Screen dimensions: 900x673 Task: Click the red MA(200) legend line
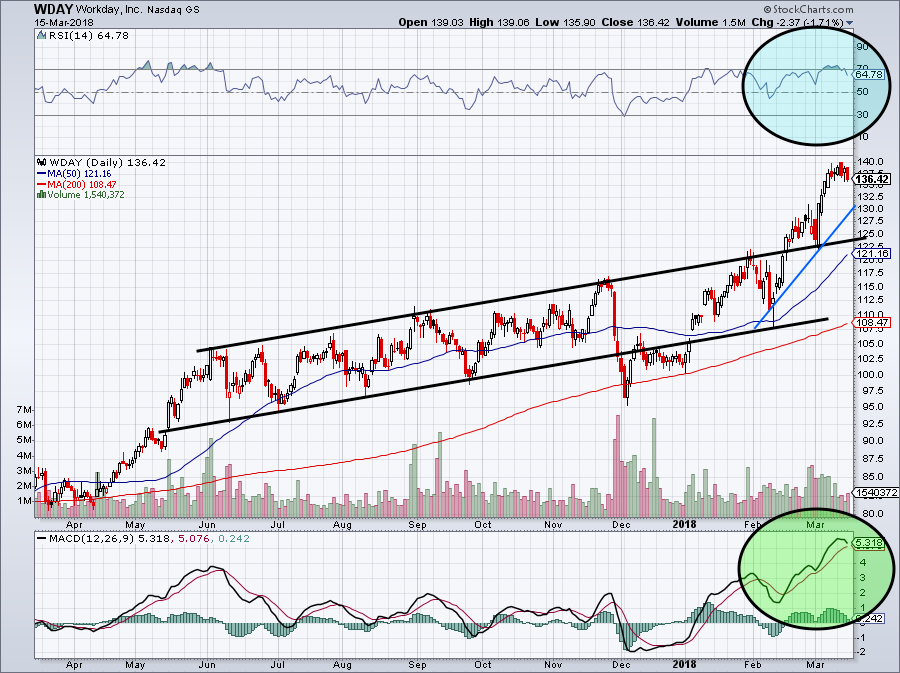[41, 184]
